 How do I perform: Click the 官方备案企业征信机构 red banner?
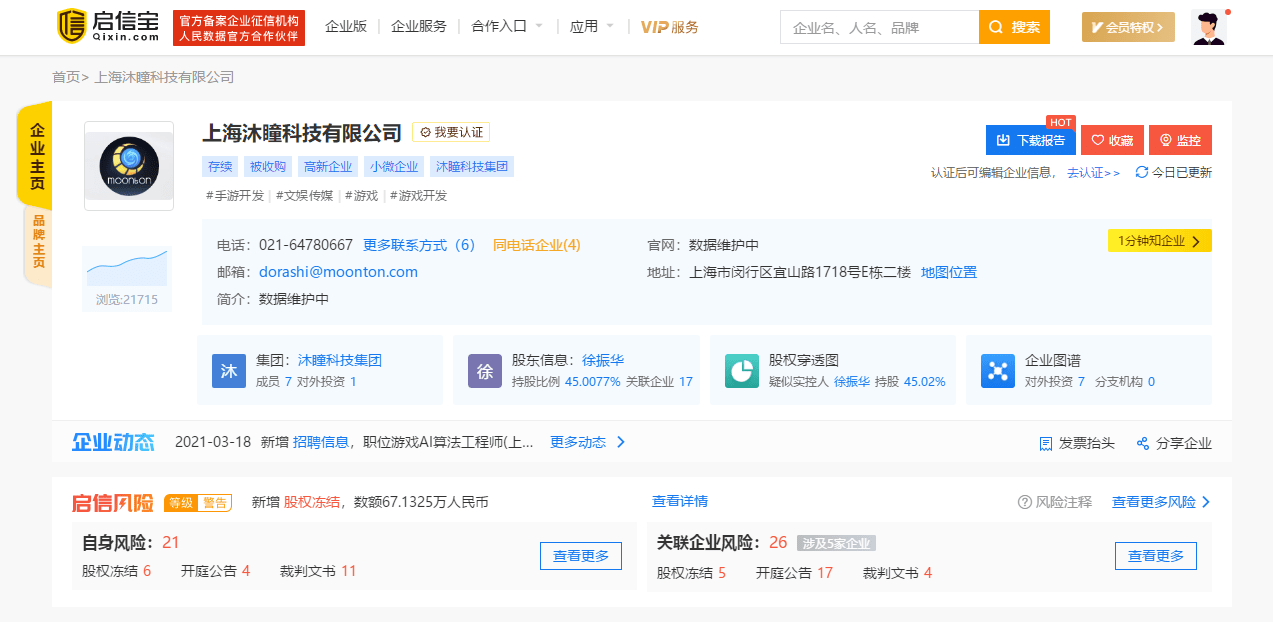[x=239, y=28]
